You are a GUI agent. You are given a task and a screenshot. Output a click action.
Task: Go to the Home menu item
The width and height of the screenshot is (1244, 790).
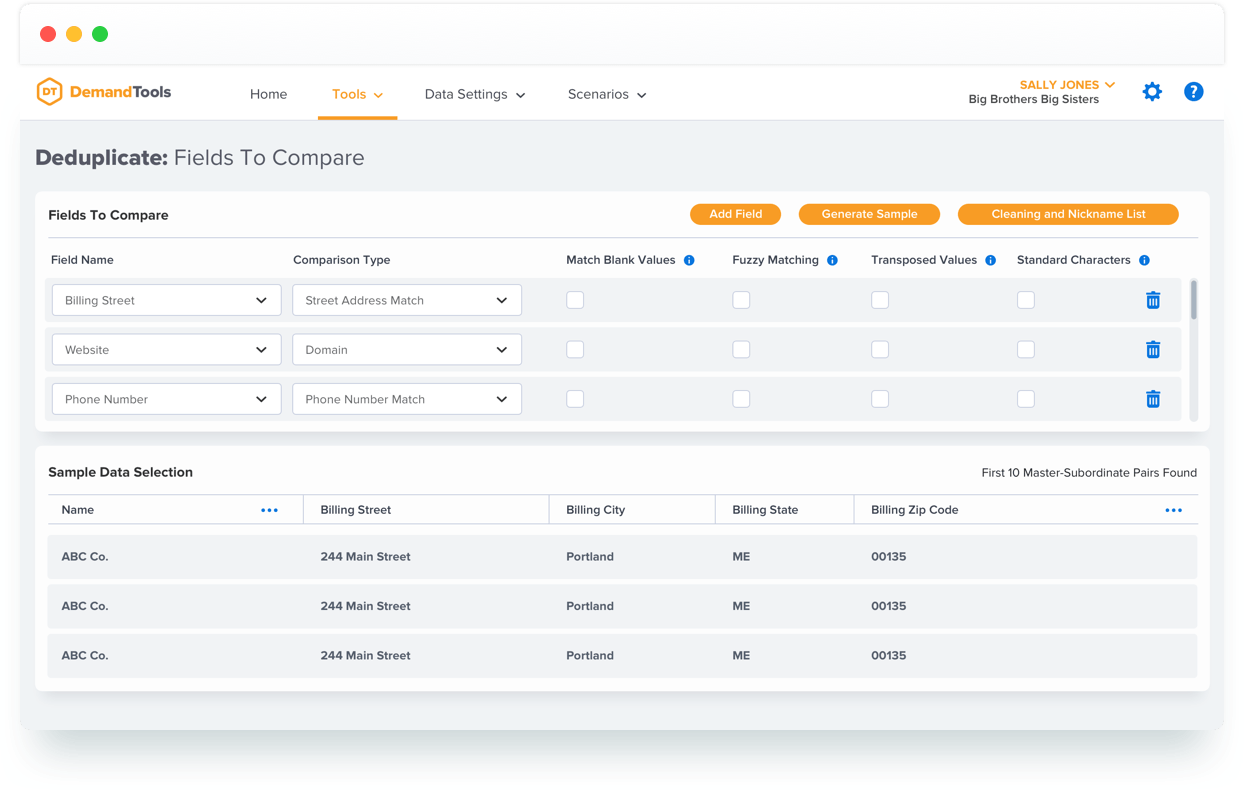268,94
